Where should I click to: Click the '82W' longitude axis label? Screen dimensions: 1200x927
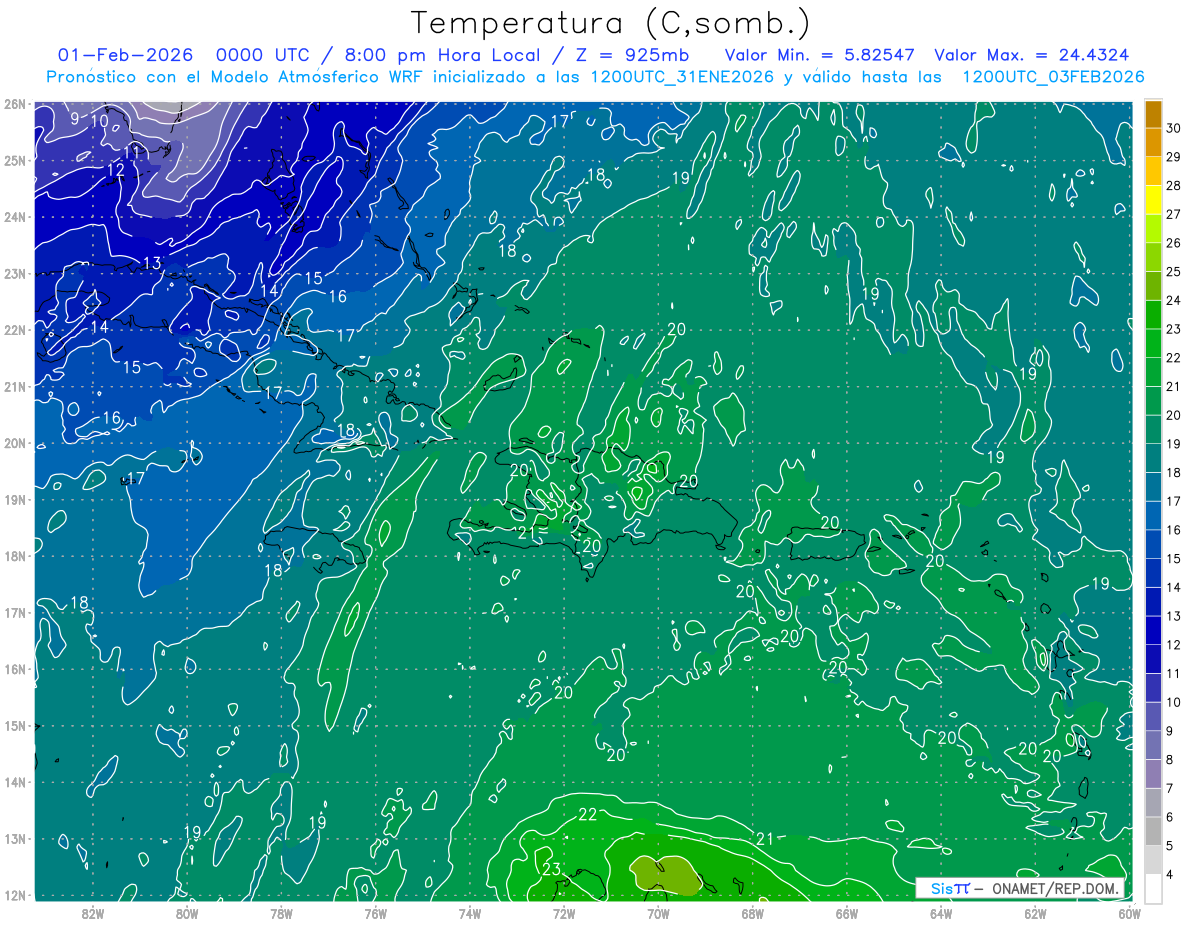point(93,912)
